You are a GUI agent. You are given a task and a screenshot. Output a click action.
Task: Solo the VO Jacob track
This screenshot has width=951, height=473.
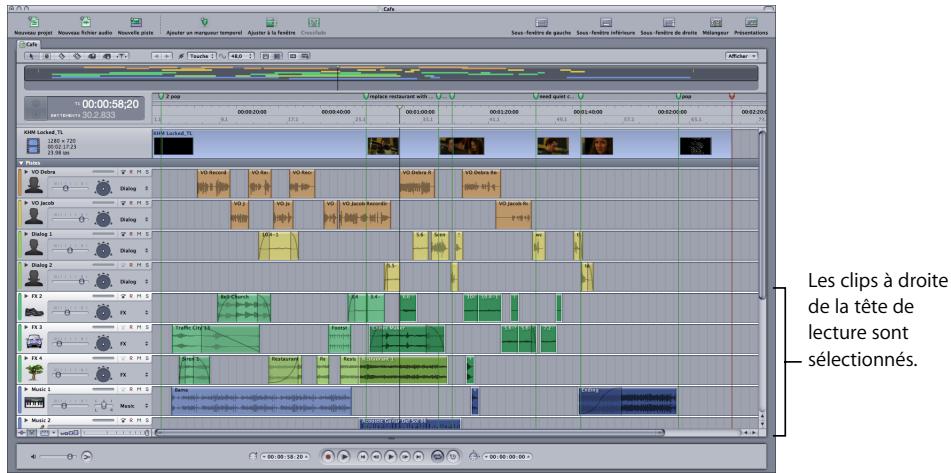tap(146, 203)
